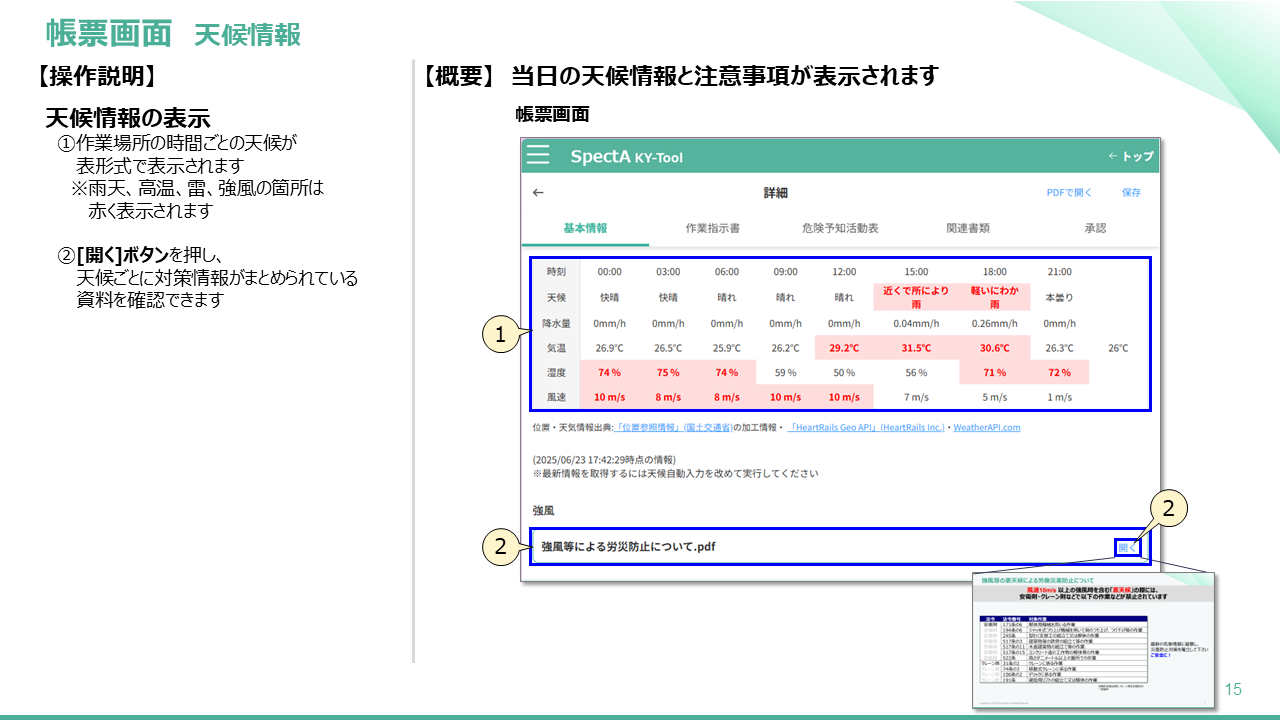
Task: Click PDFで開く in the detail header
Action: [x=1069, y=192]
